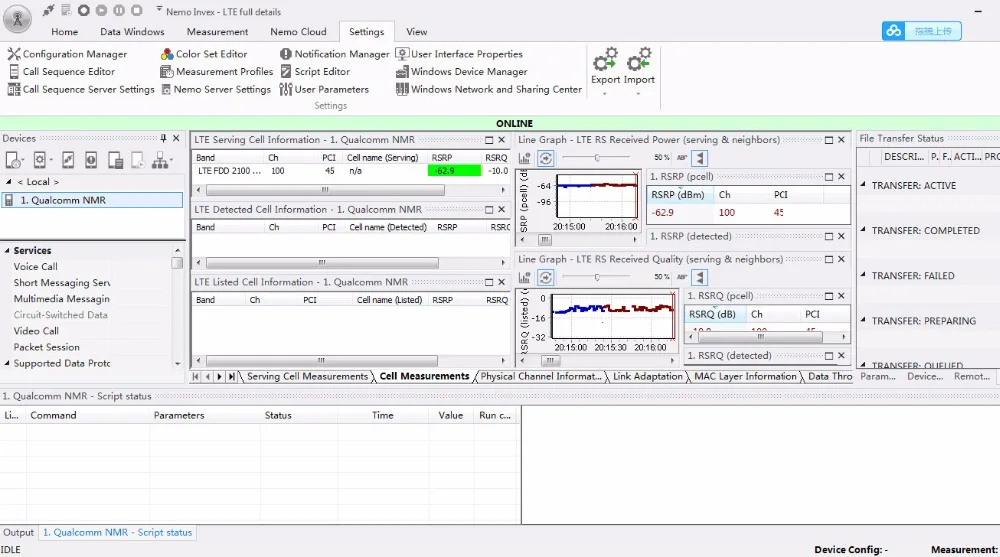The width and height of the screenshot is (1000, 557).
Task: Select Packet Session service
Action: [x=47, y=347]
